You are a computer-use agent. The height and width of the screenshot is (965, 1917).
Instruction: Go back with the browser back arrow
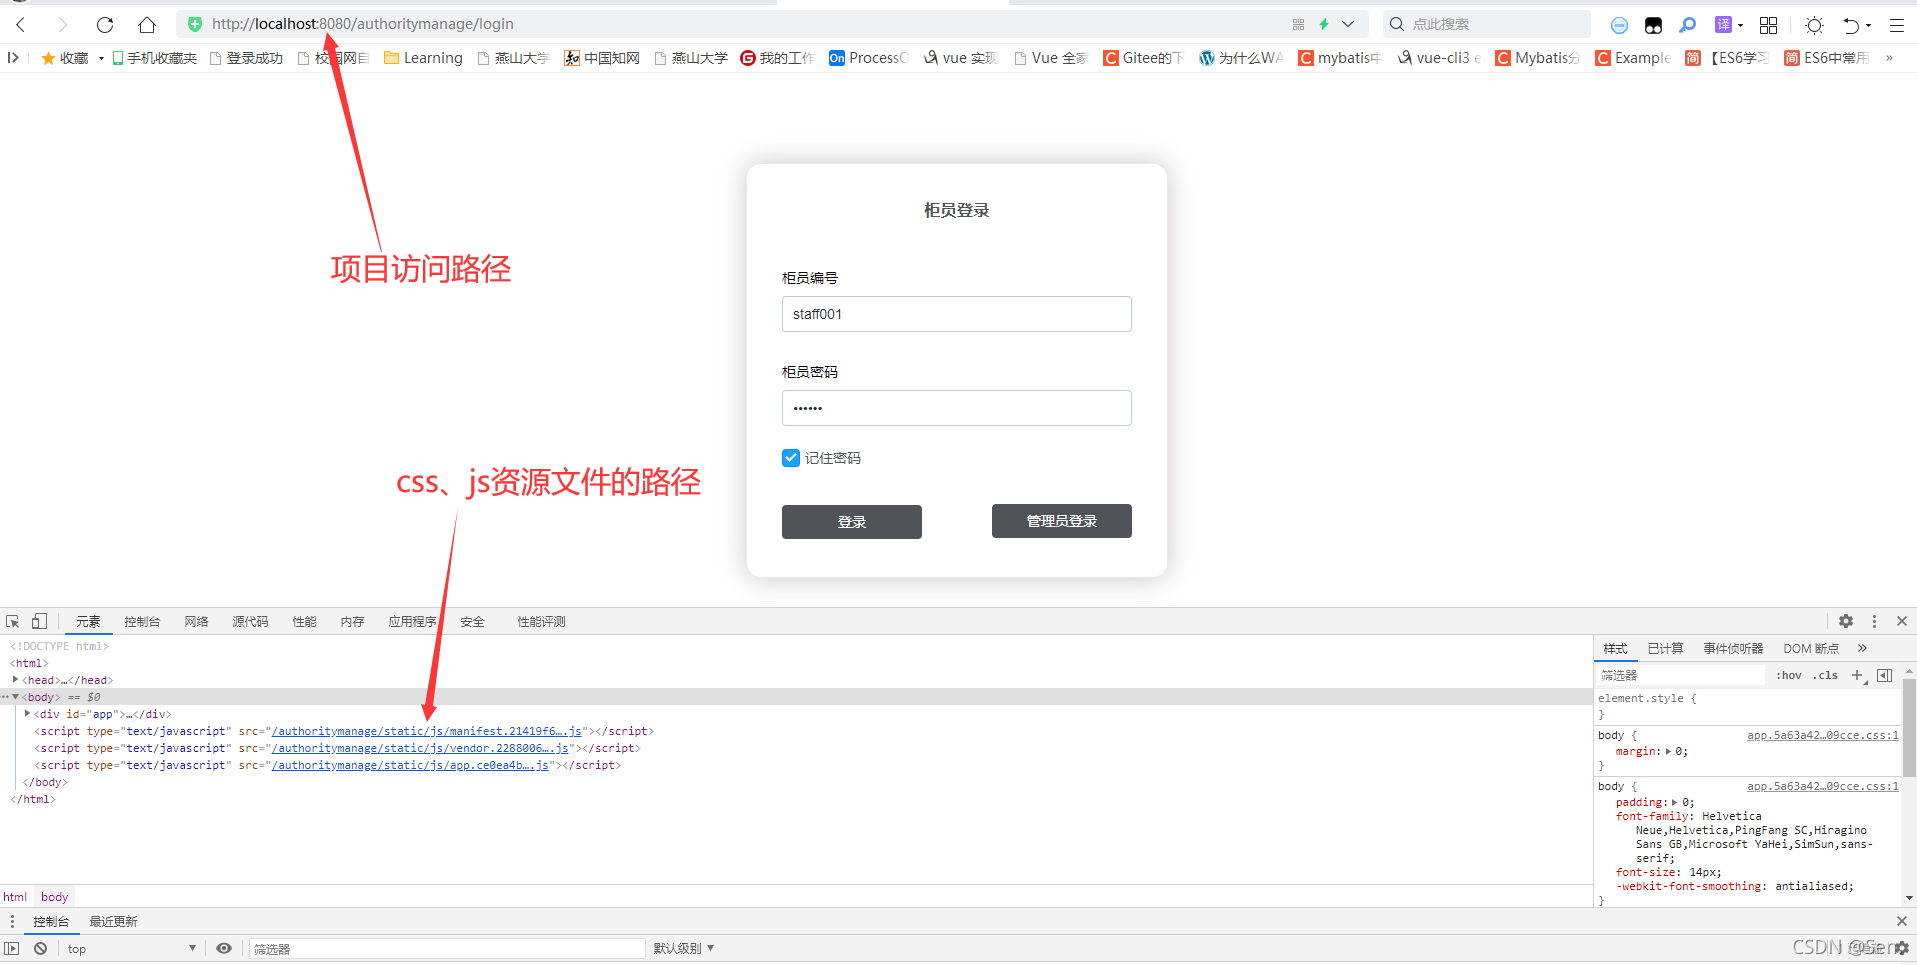tap(21, 24)
